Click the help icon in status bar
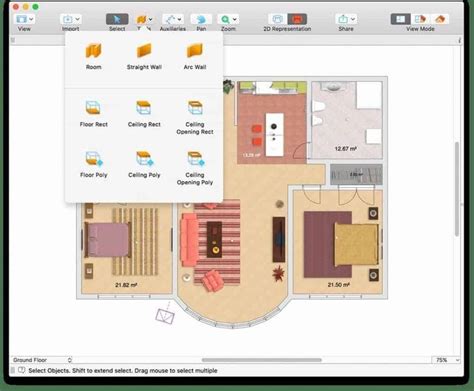This screenshot has width=474, height=391. 21,370
